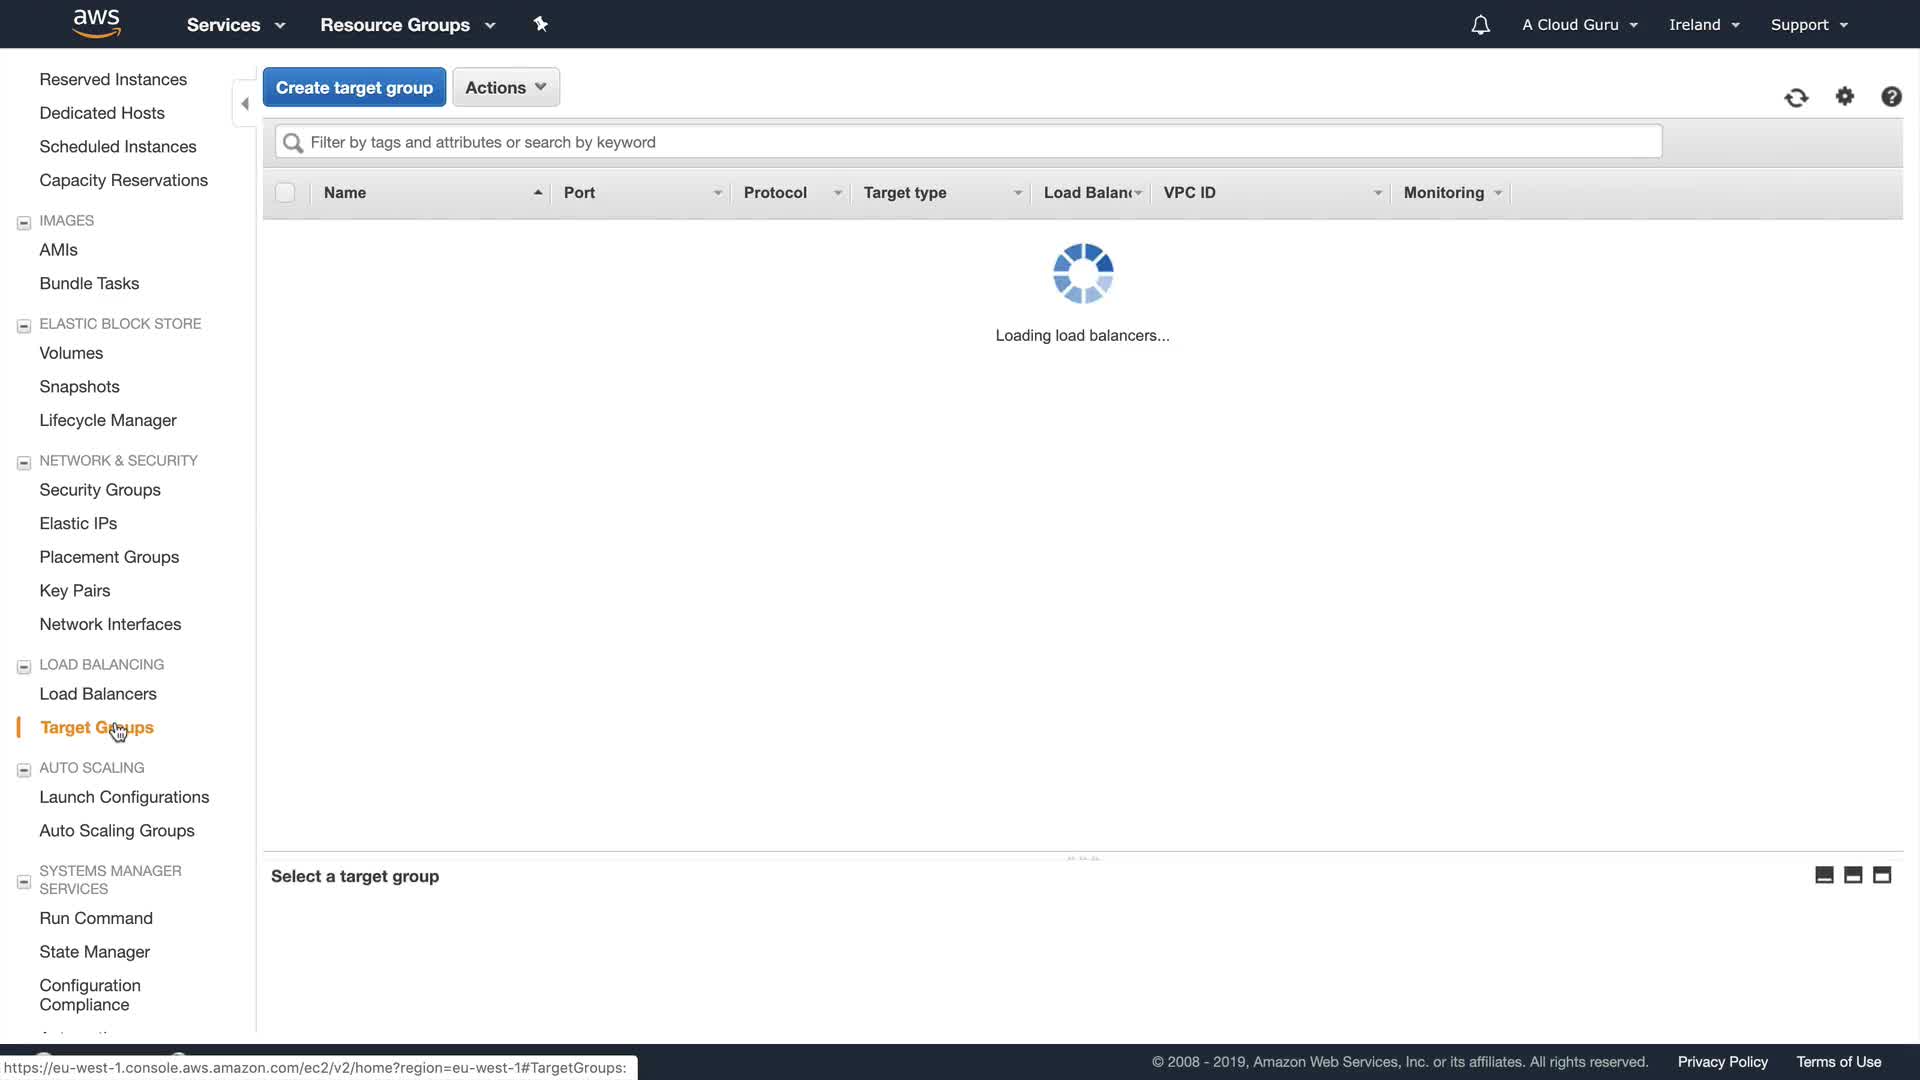Open the Services menu
The image size is (1920, 1080).
point(236,25)
